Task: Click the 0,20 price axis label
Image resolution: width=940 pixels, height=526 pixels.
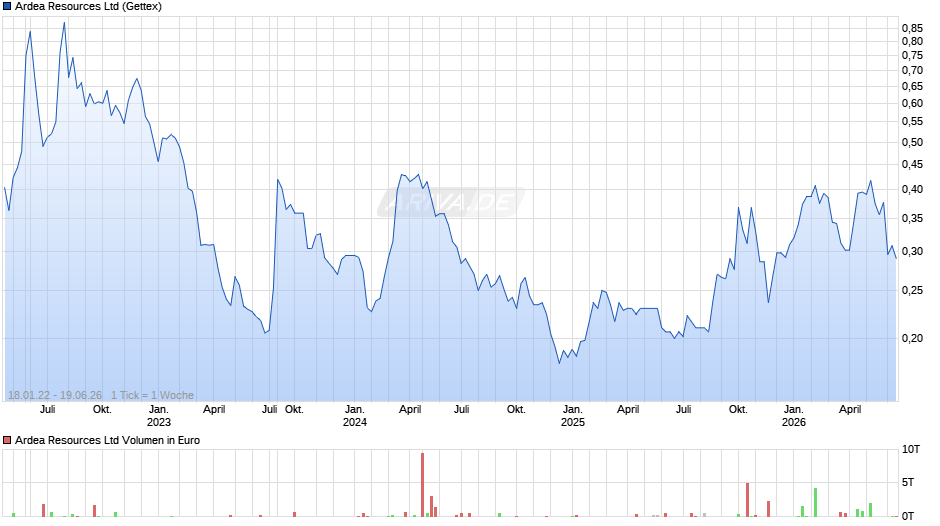Action: 912,338
